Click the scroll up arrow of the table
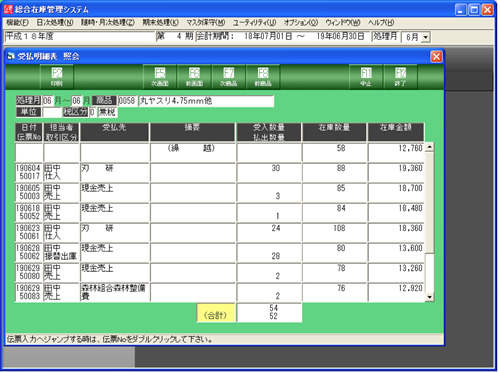This screenshot has width=500, height=372. coord(429,147)
